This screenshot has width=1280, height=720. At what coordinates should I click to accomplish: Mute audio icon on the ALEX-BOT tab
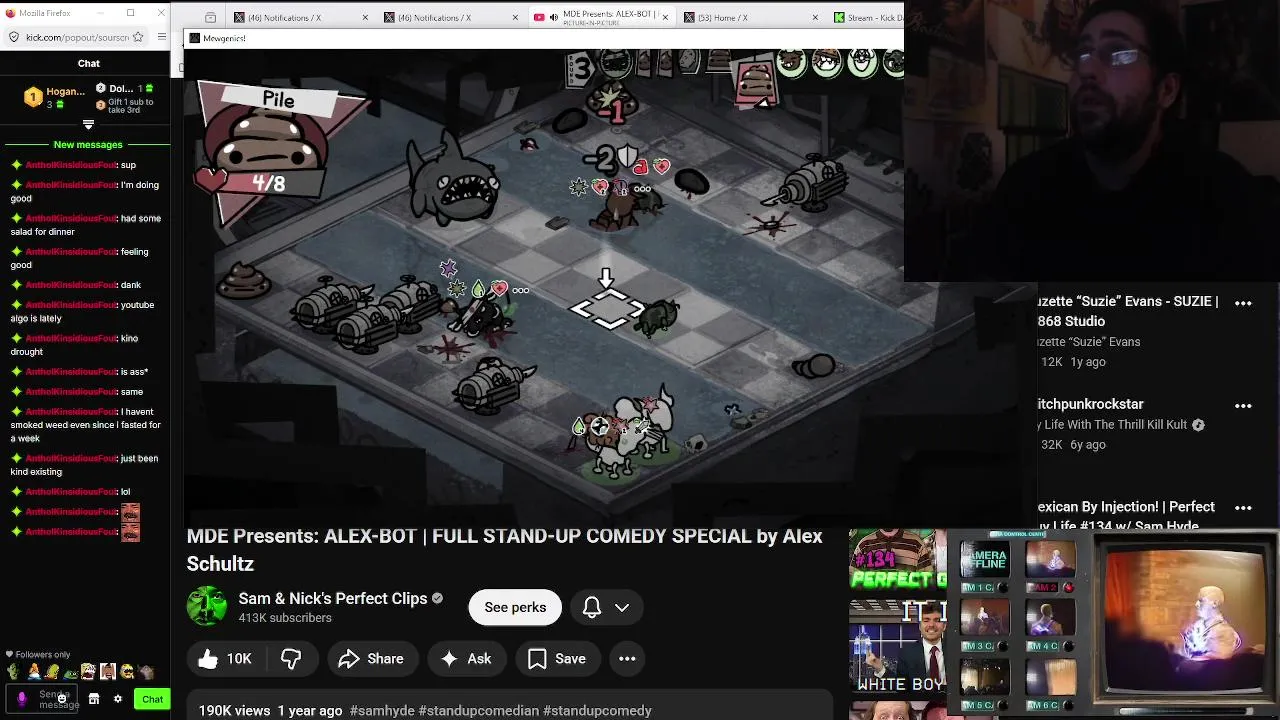553,18
